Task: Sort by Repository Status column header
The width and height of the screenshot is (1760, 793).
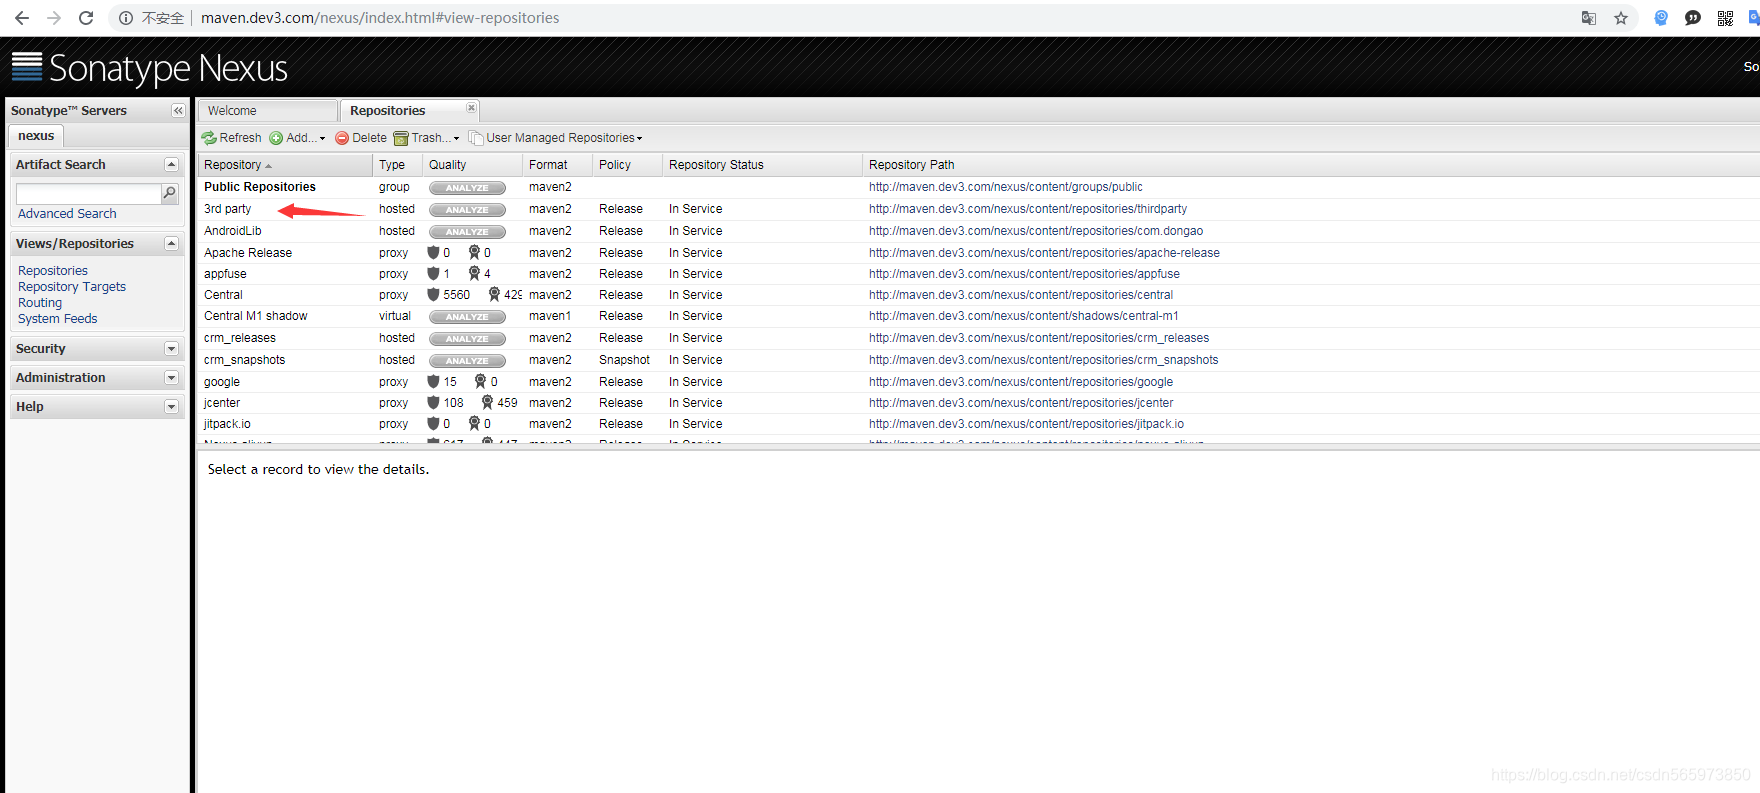Action: click(763, 165)
